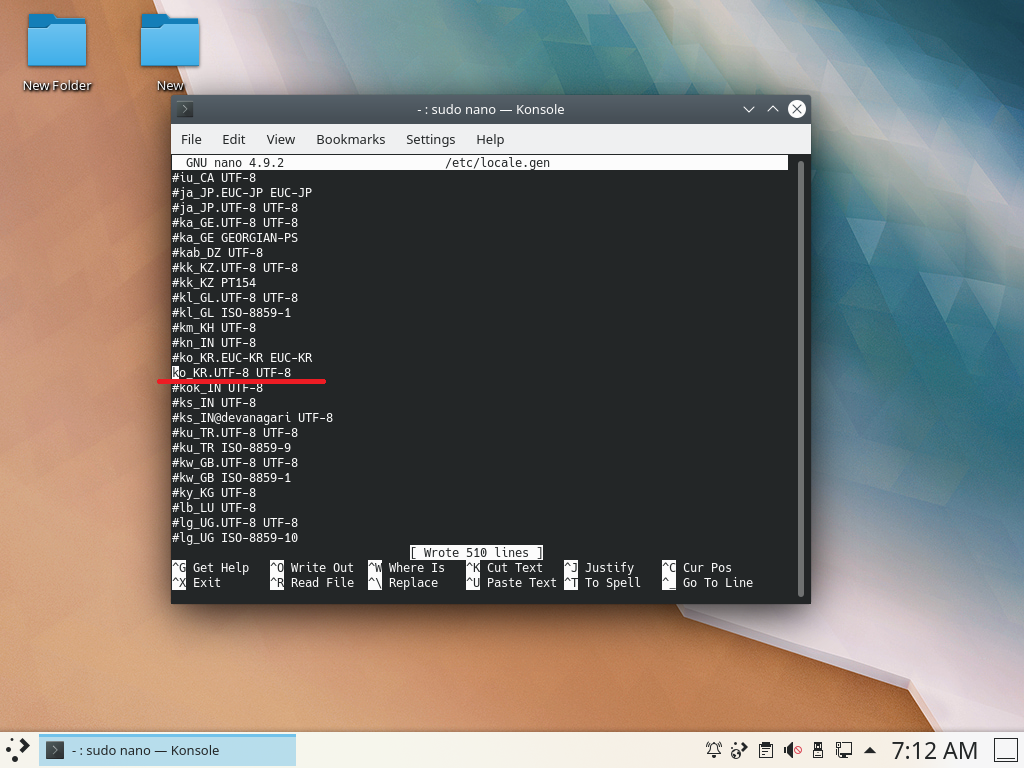Click the line #ko_KR.EUC-KR EUC-KR

(x=242, y=358)
